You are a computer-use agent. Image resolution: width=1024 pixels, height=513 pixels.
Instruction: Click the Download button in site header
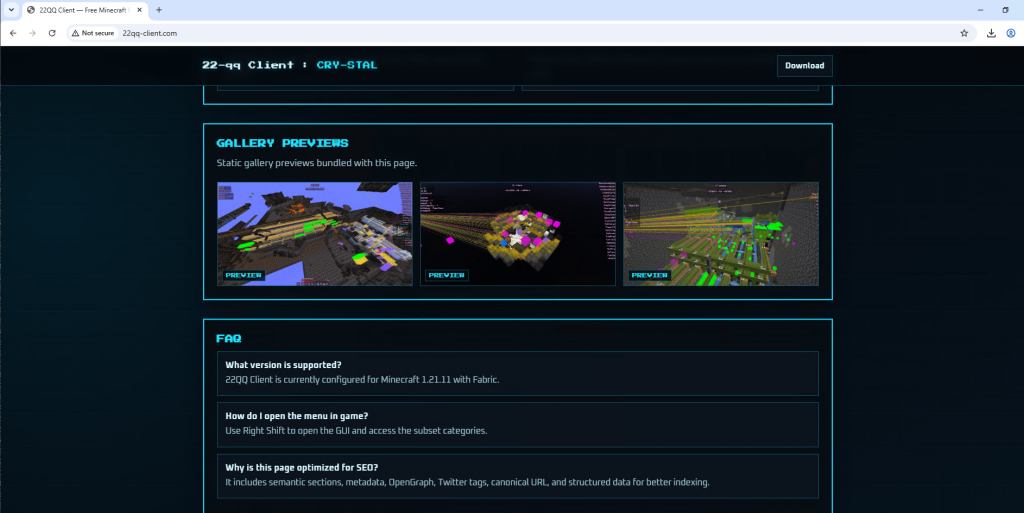[x=805, y=65]
